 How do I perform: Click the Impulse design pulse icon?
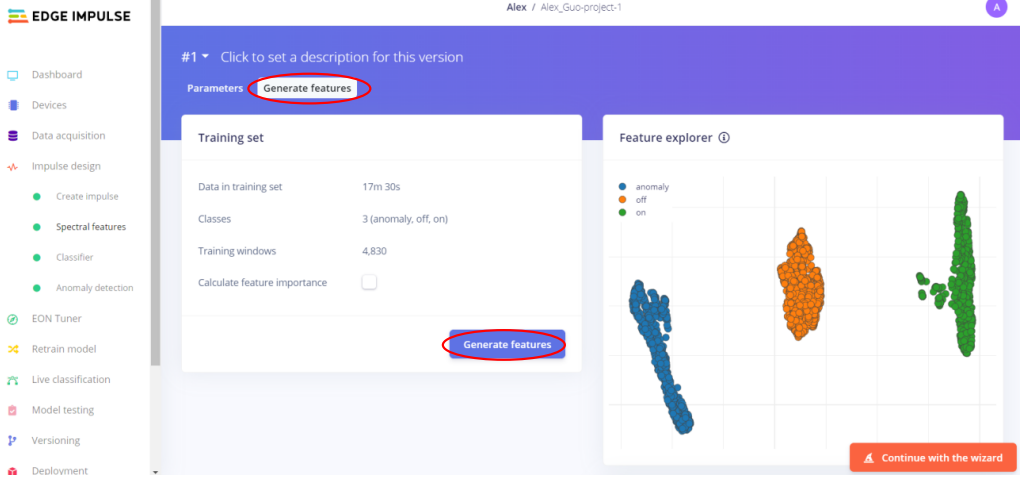point(13,166)
